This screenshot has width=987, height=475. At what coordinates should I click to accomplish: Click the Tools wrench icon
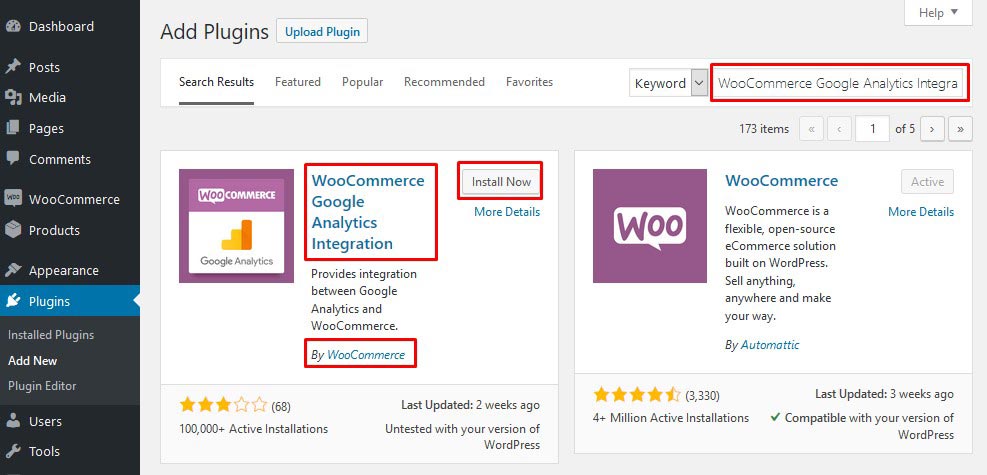[13, 451]
